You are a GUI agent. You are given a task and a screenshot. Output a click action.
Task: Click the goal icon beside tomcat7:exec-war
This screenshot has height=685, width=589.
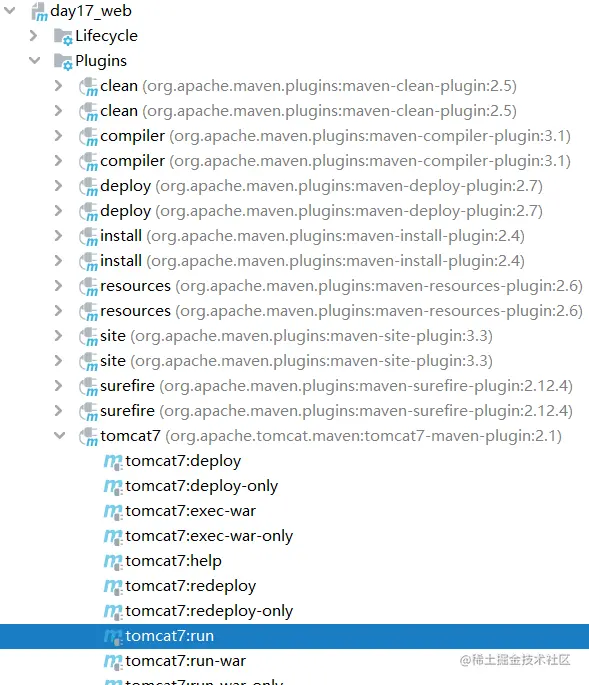[113, 512]
